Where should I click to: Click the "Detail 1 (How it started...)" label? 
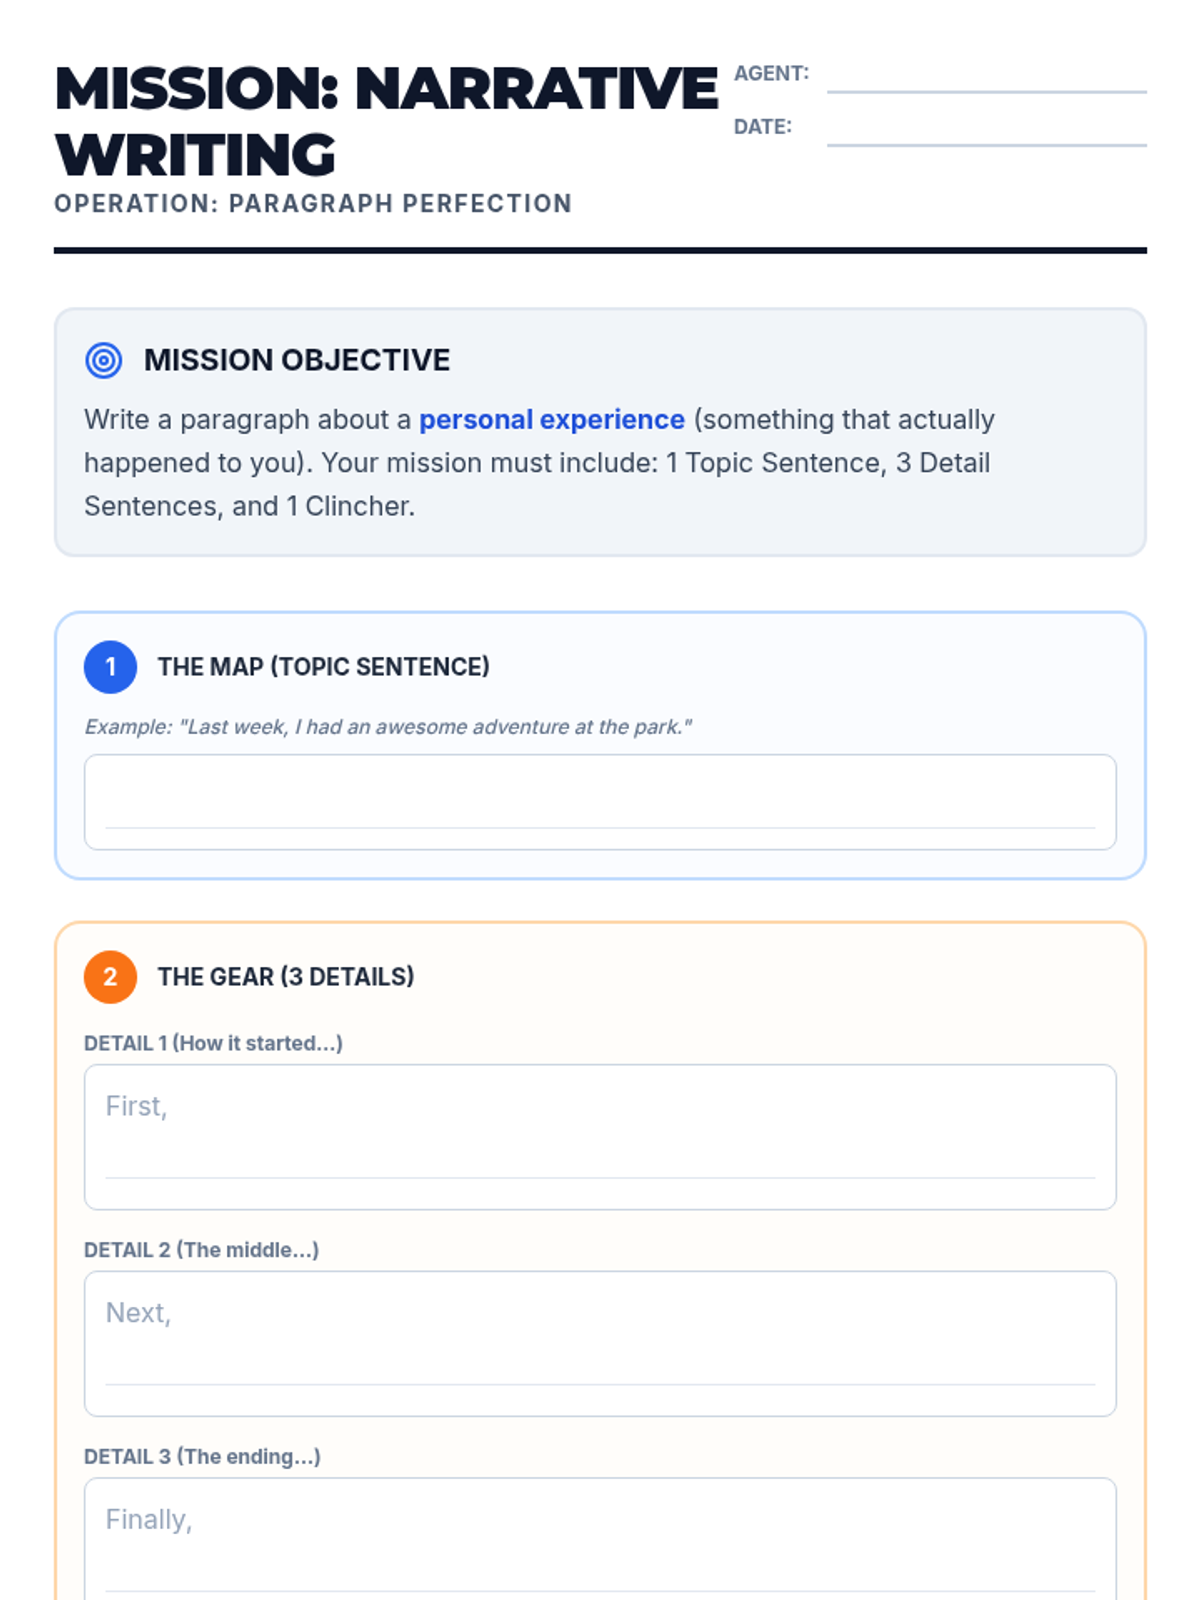[x=213, y=1044]
